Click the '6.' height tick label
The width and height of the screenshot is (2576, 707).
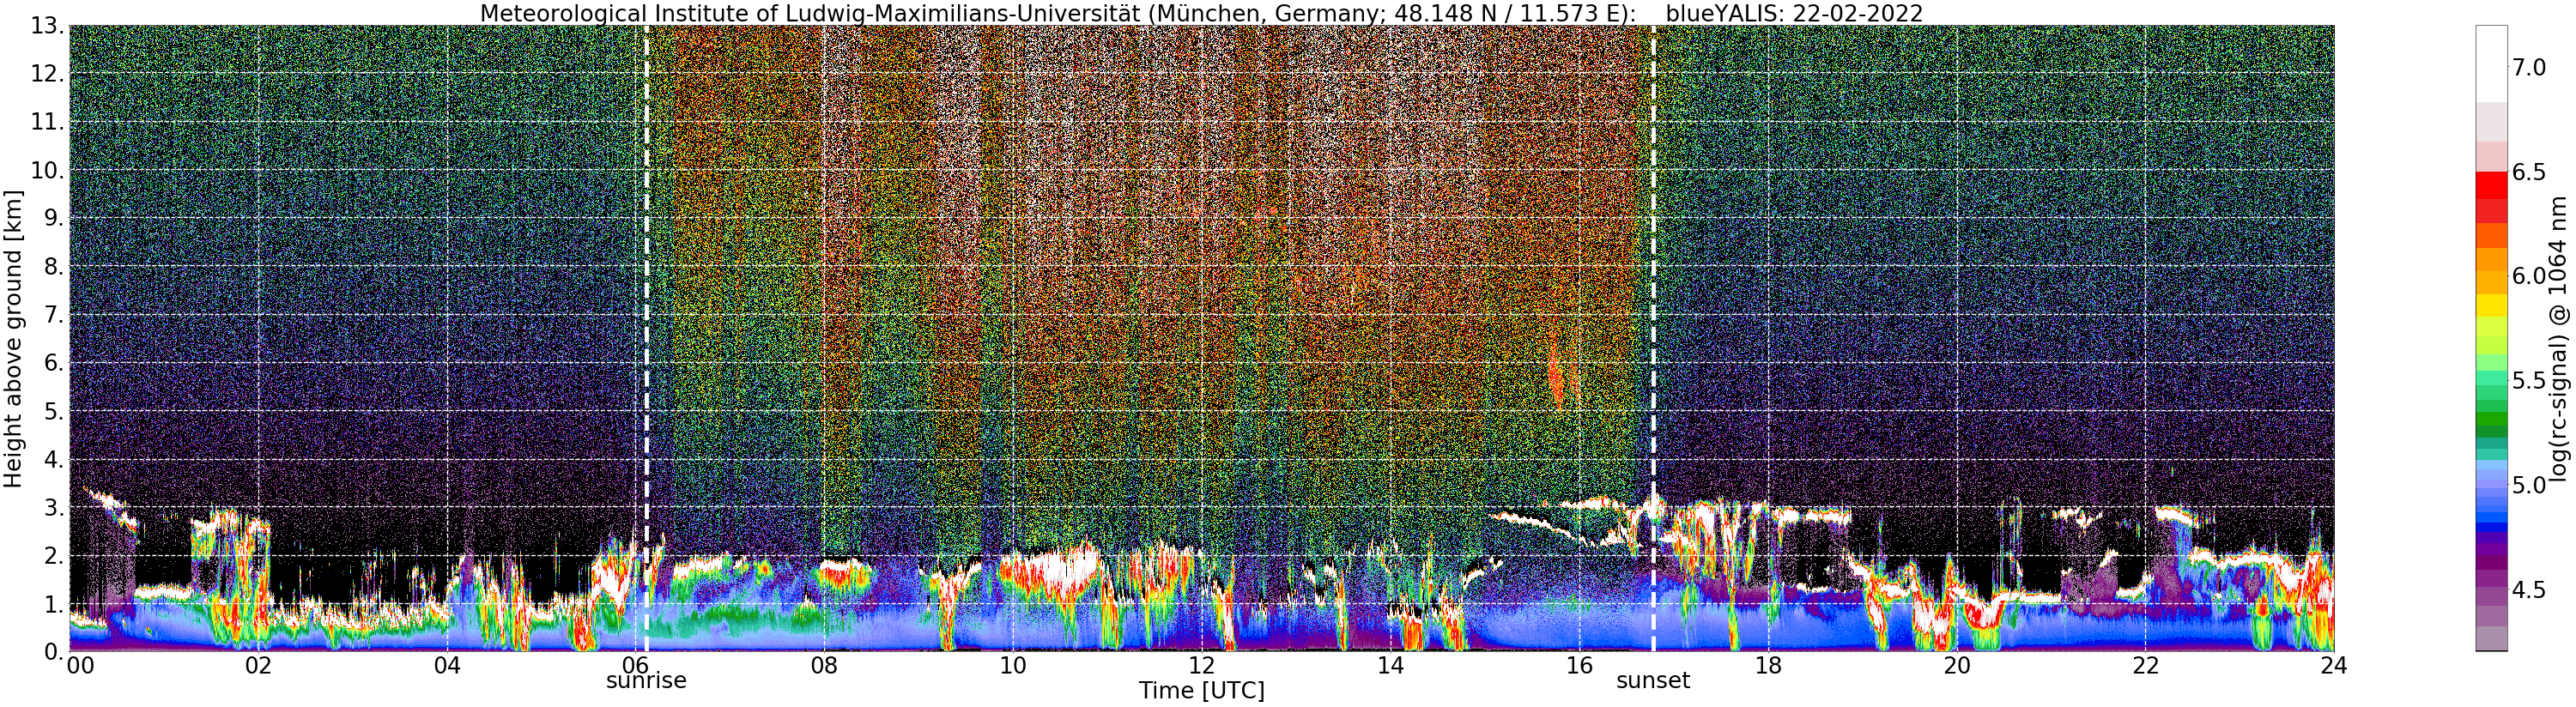tap(53, 363)
